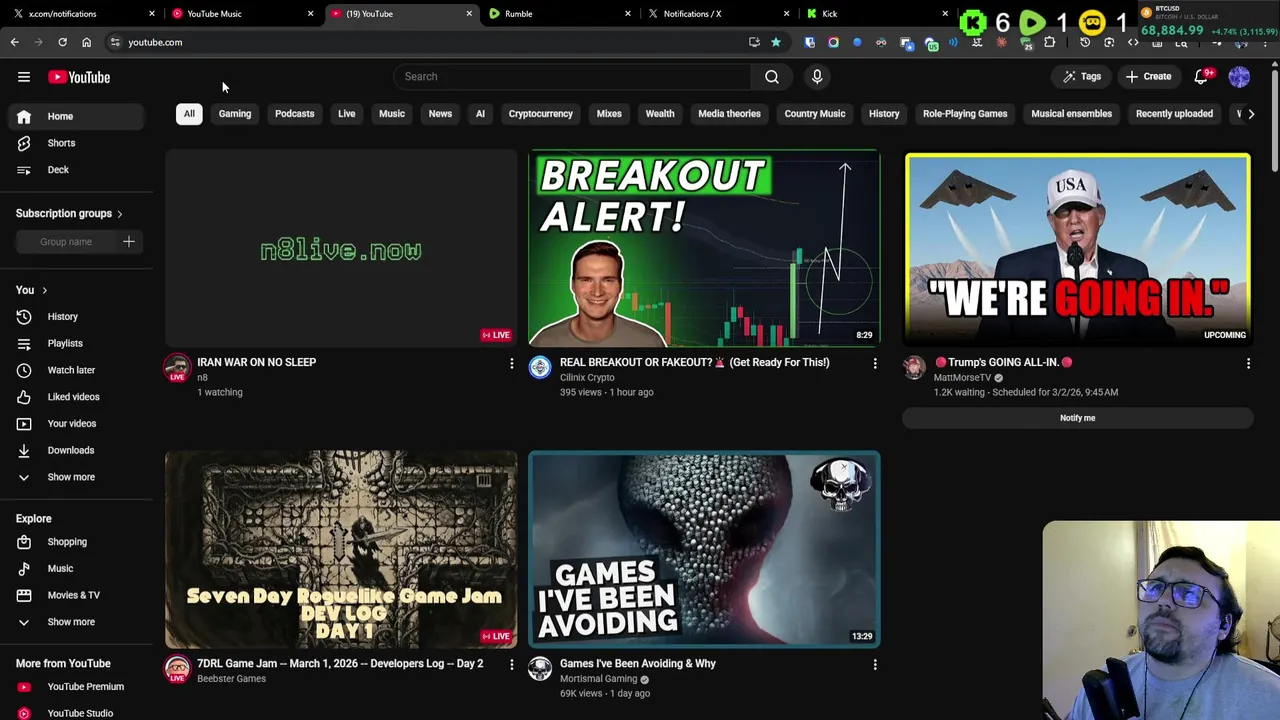Image resolution: width=1280 pixels, height=720 pixels.
Task: Open more options for Trump's GOING ALL-IN
Action: click(x=1248, y=364)
